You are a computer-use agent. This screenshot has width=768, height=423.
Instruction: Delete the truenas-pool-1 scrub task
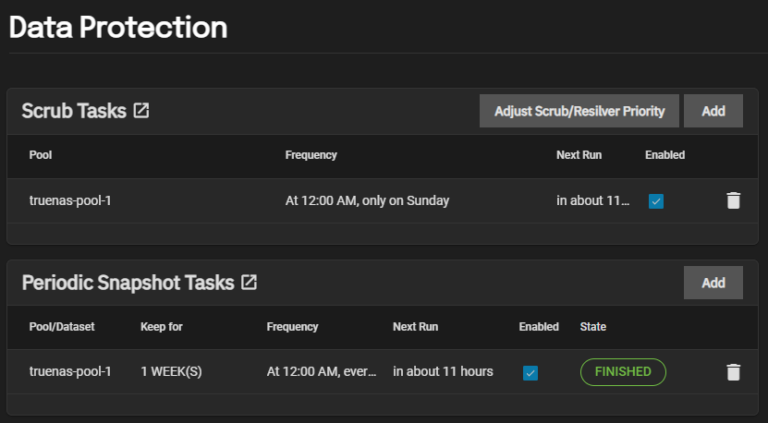[733, 201]
